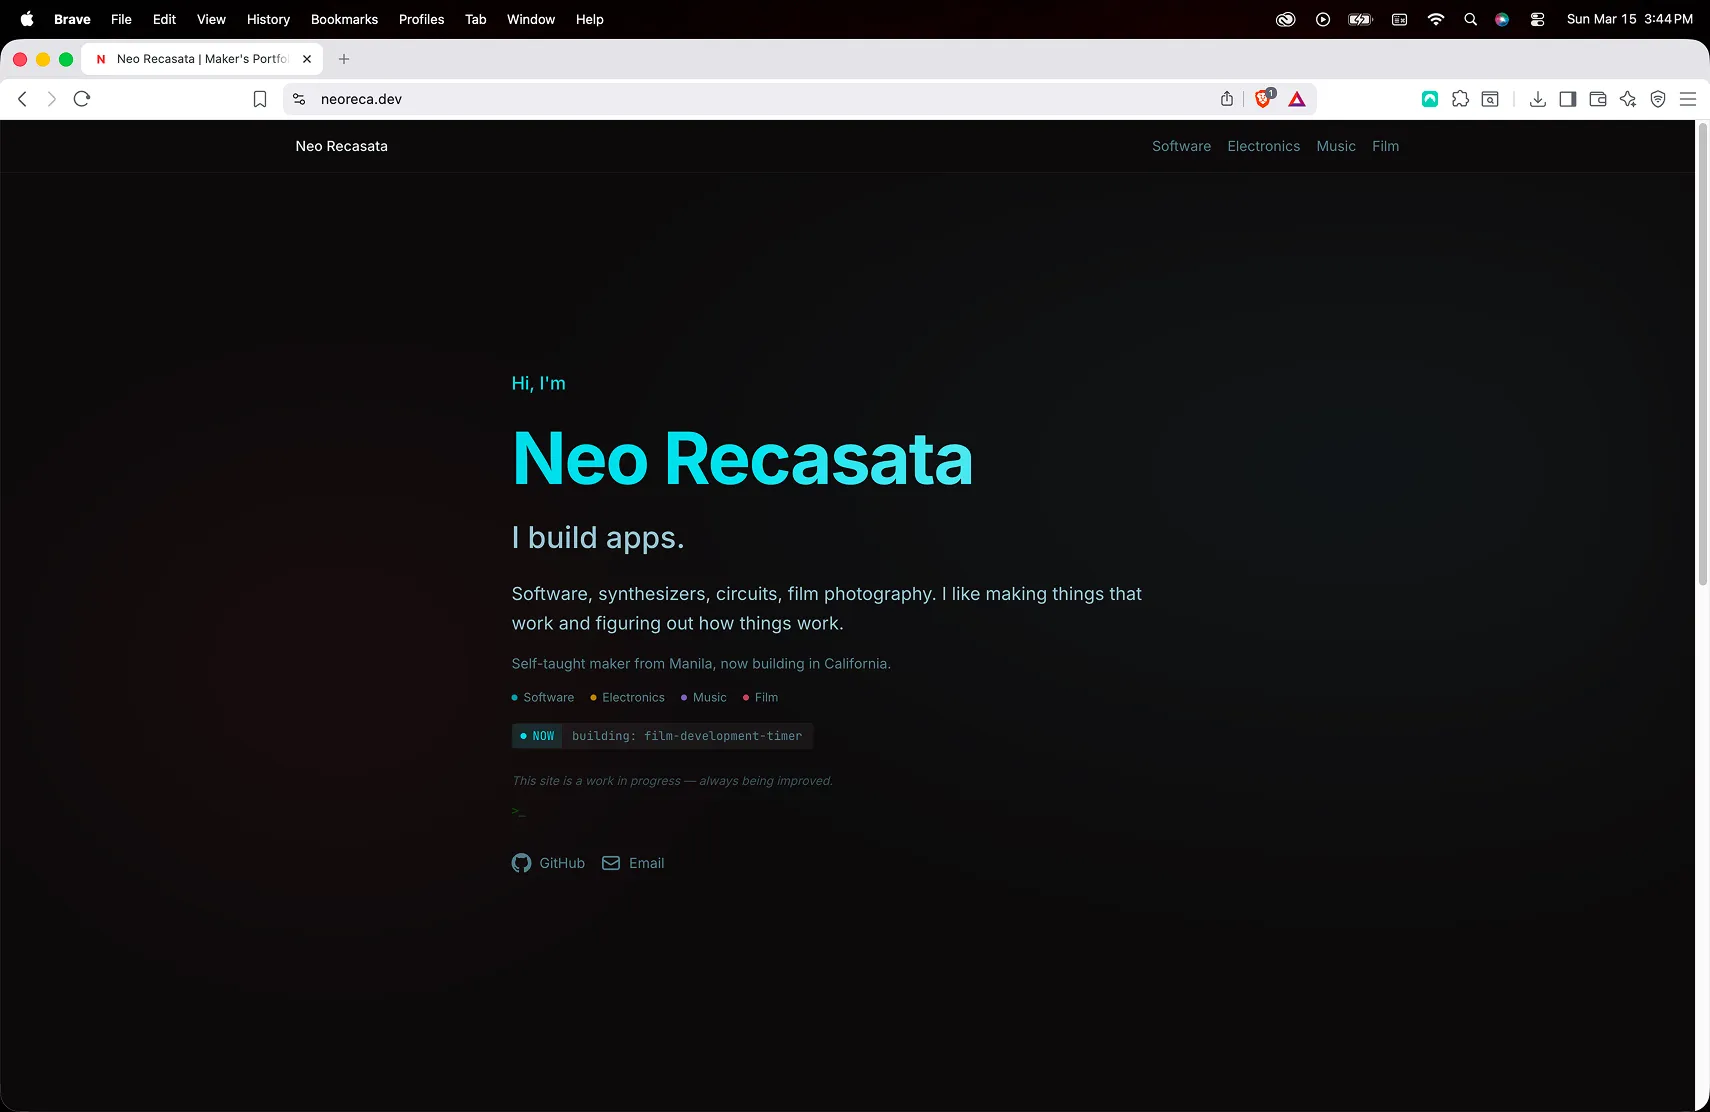Open the Extensions puzzle icon
This screenshot has width=1710, height=1112.
[1461, 99]
